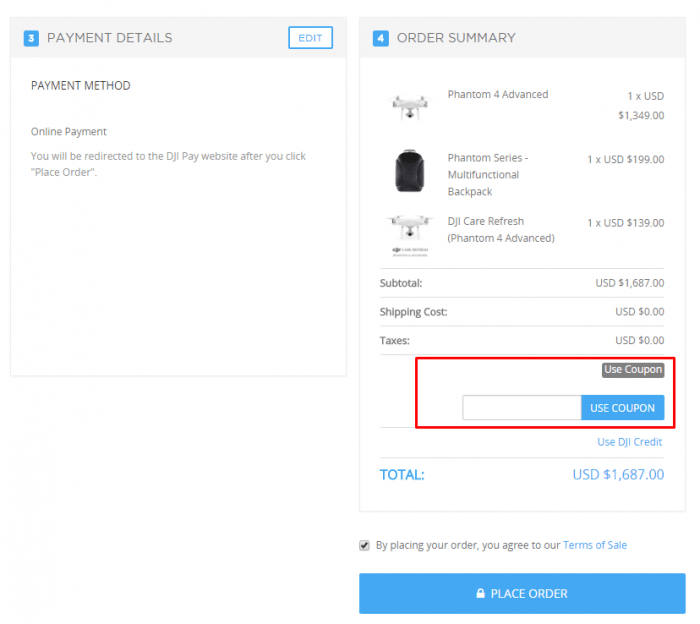Viewport: 700px width, 624px height.
Task: Open the Terms of Sale link
Action: [595, 545]
